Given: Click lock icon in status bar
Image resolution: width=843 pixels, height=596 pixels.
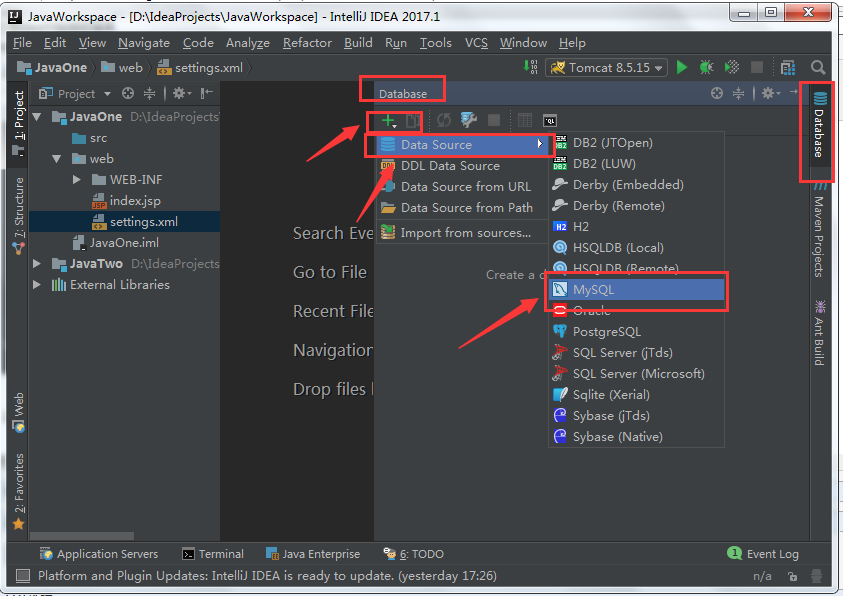Looking at the screenshot, I should pos(792,577).
